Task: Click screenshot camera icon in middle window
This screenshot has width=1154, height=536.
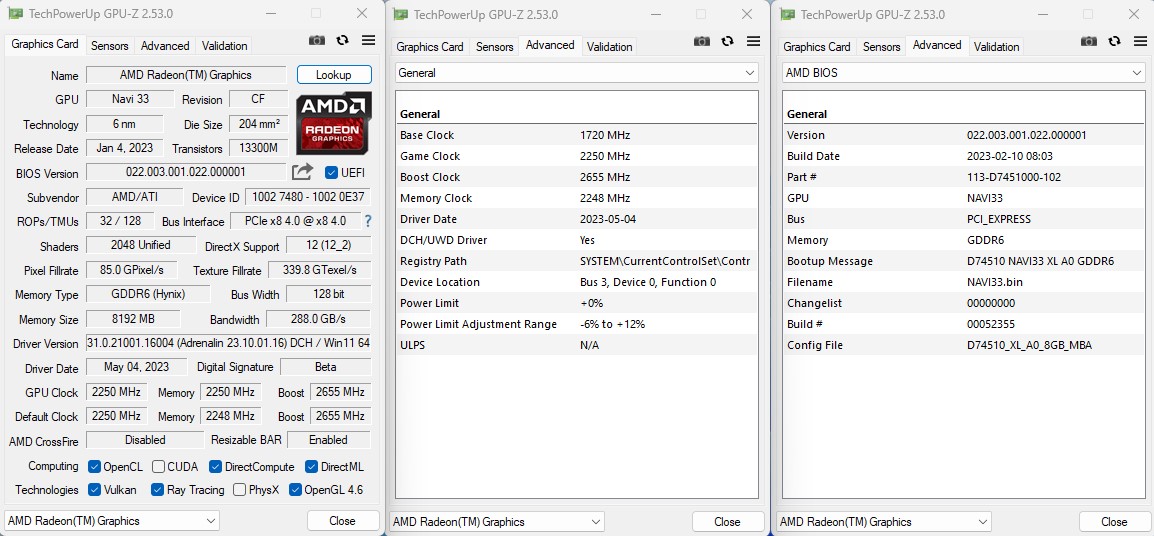Action: click(x=702, y=41)
